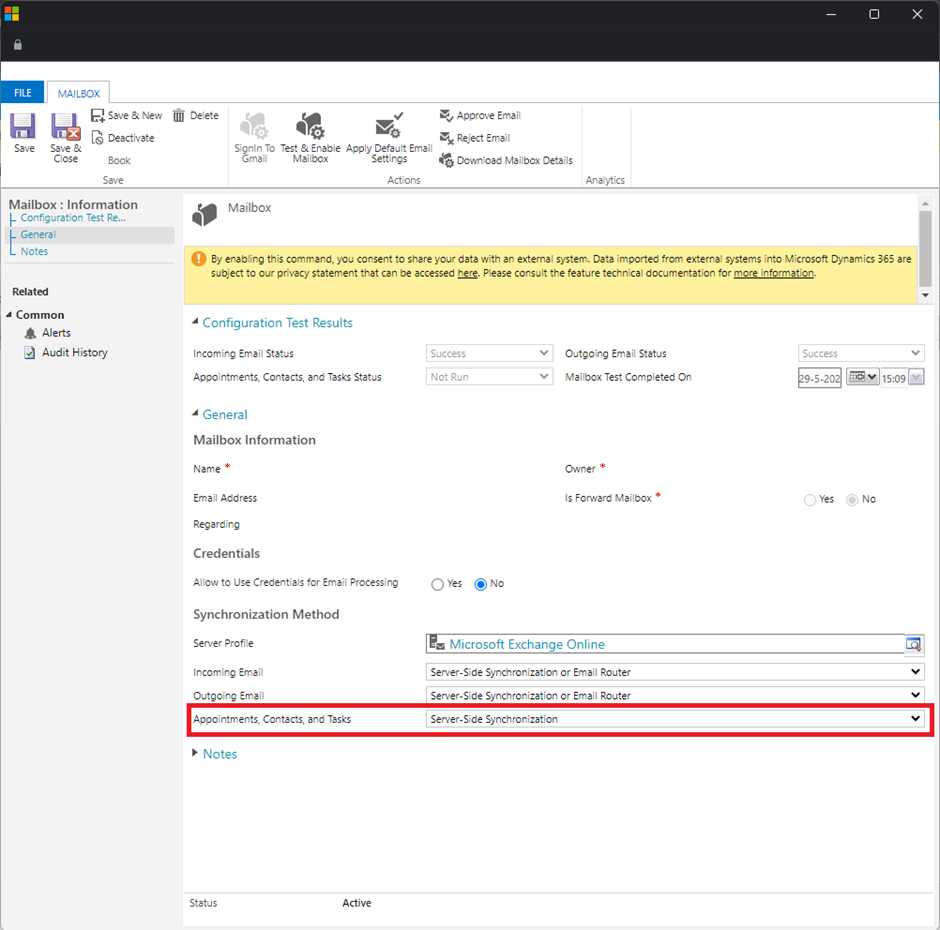The image size is (940, 930).
Task: Select Yes for Is Forward Mailbox
Action: tap(810, 499)
